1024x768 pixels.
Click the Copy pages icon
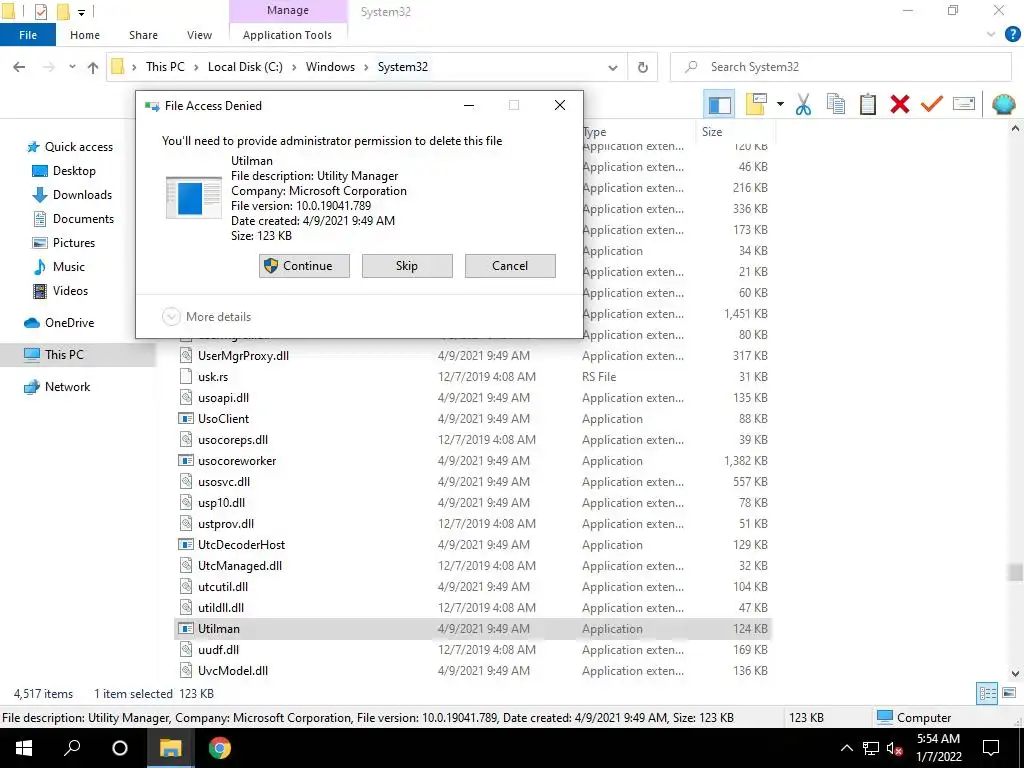tap(835, 104)
